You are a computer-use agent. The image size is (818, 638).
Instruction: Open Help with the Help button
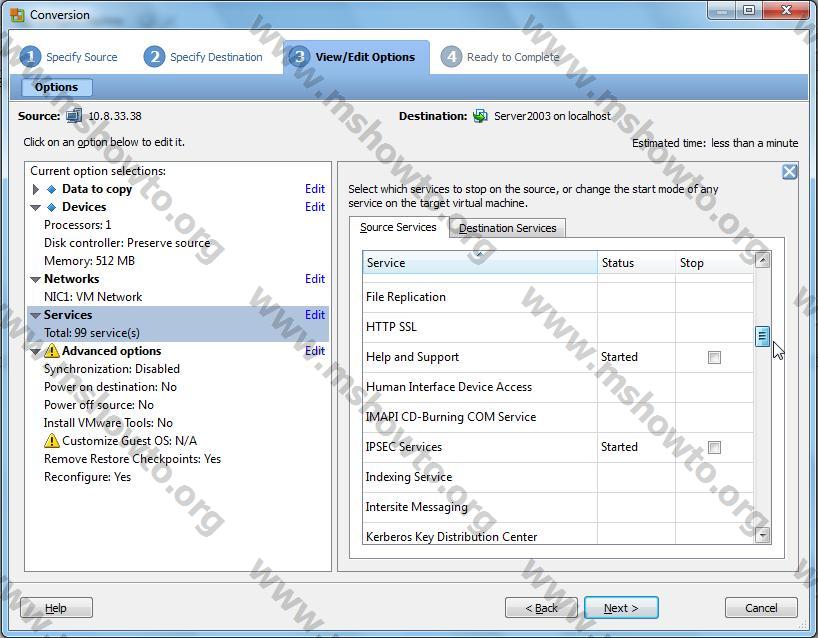click(56, 608)
